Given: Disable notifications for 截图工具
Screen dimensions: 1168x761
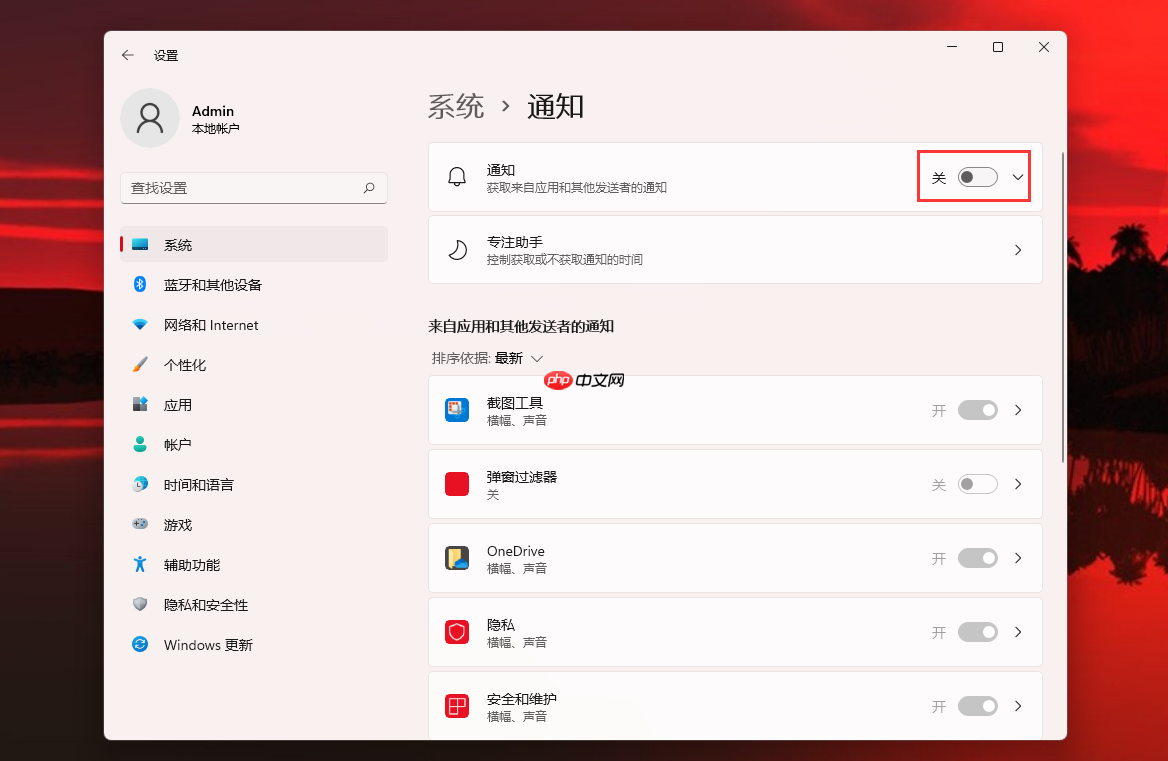Looking at the screenshot, I should 977,409.
